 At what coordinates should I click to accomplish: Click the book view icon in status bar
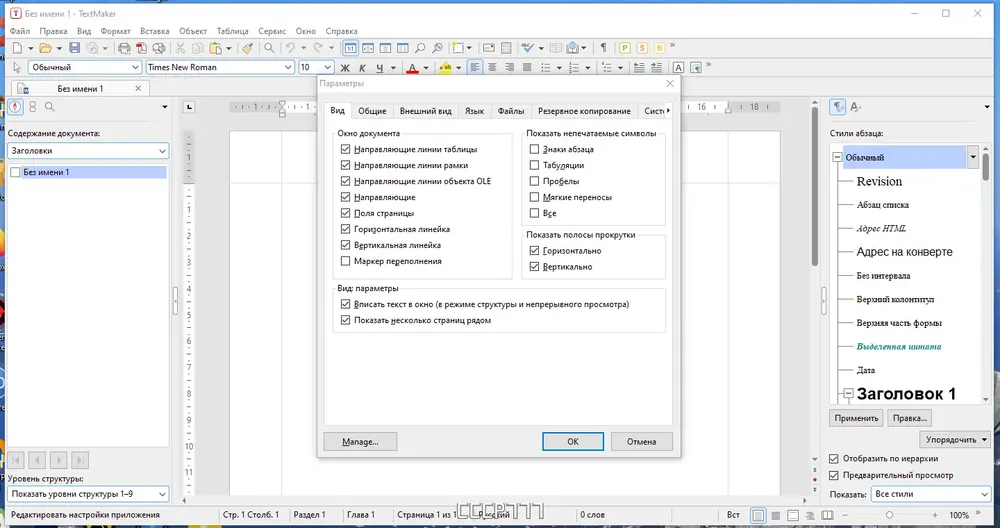(x=827, y=515)
